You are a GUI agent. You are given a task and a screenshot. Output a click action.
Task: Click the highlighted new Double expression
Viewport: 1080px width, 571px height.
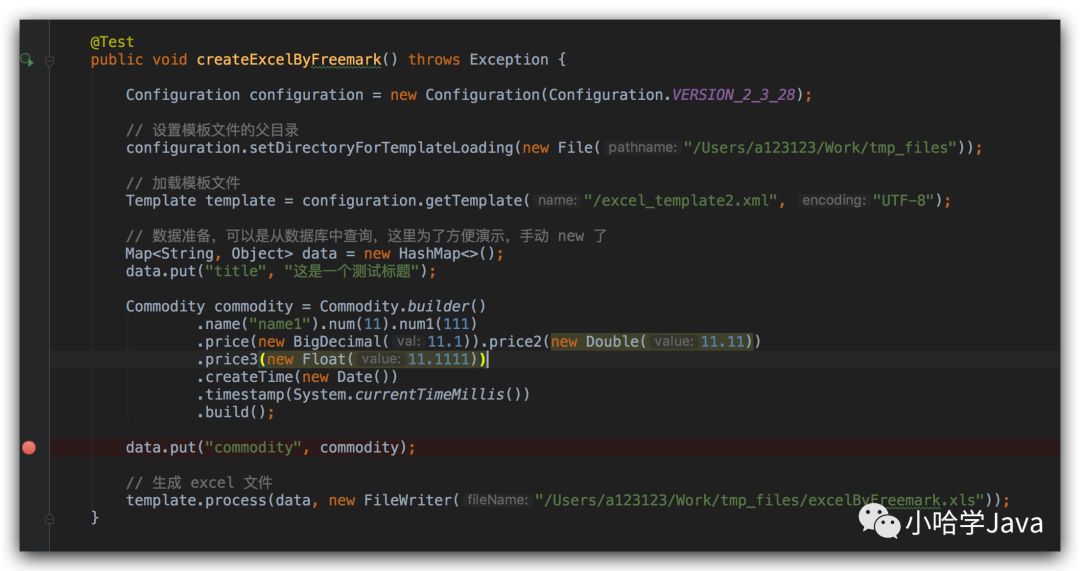tap(653, 342)
